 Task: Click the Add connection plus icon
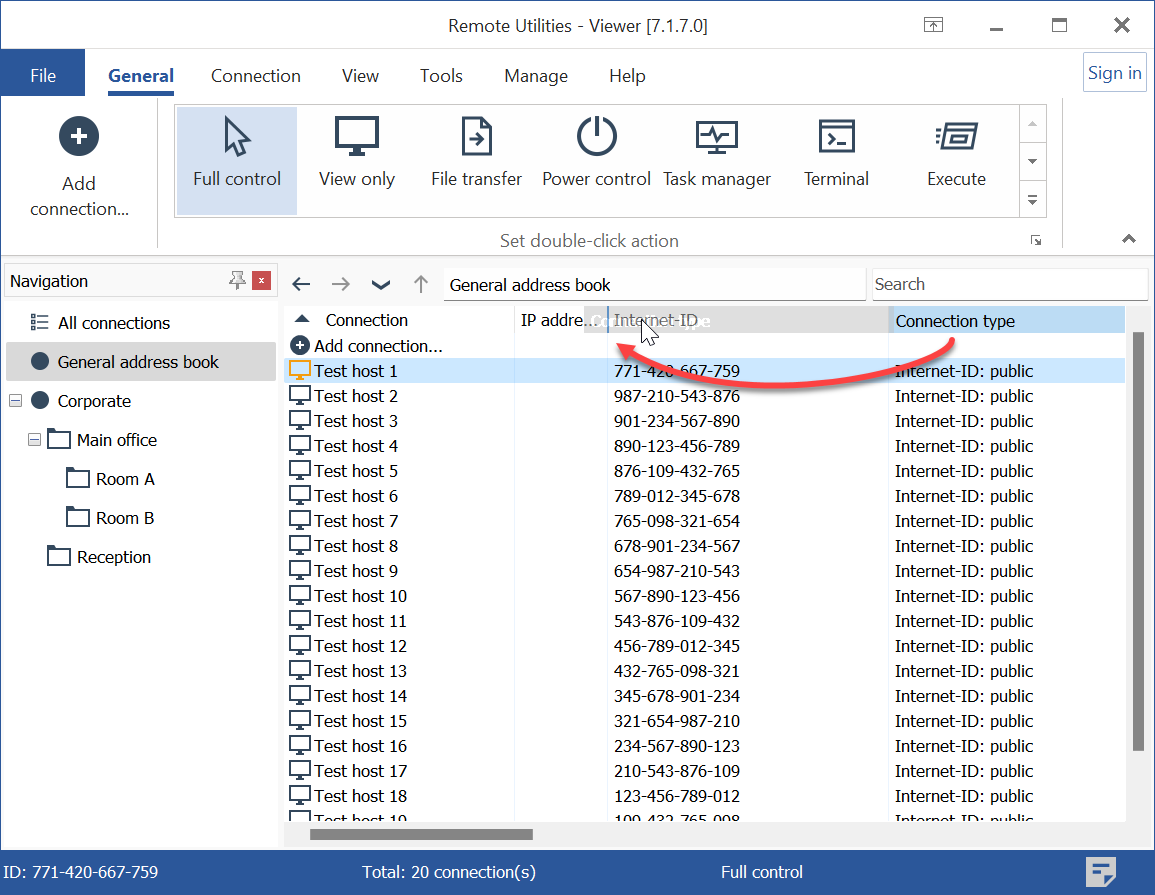79,136
